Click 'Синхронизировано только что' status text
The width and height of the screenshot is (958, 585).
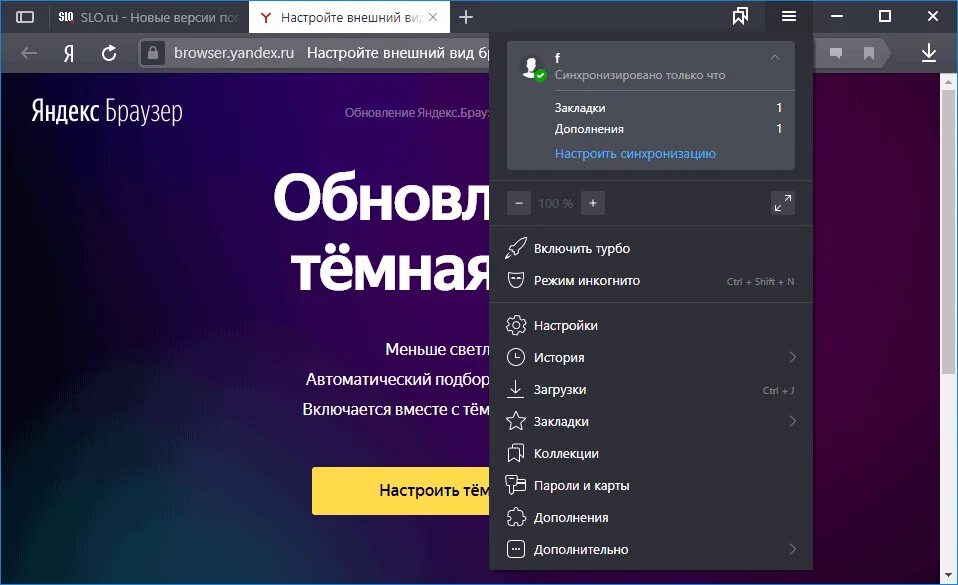[640, 75]
